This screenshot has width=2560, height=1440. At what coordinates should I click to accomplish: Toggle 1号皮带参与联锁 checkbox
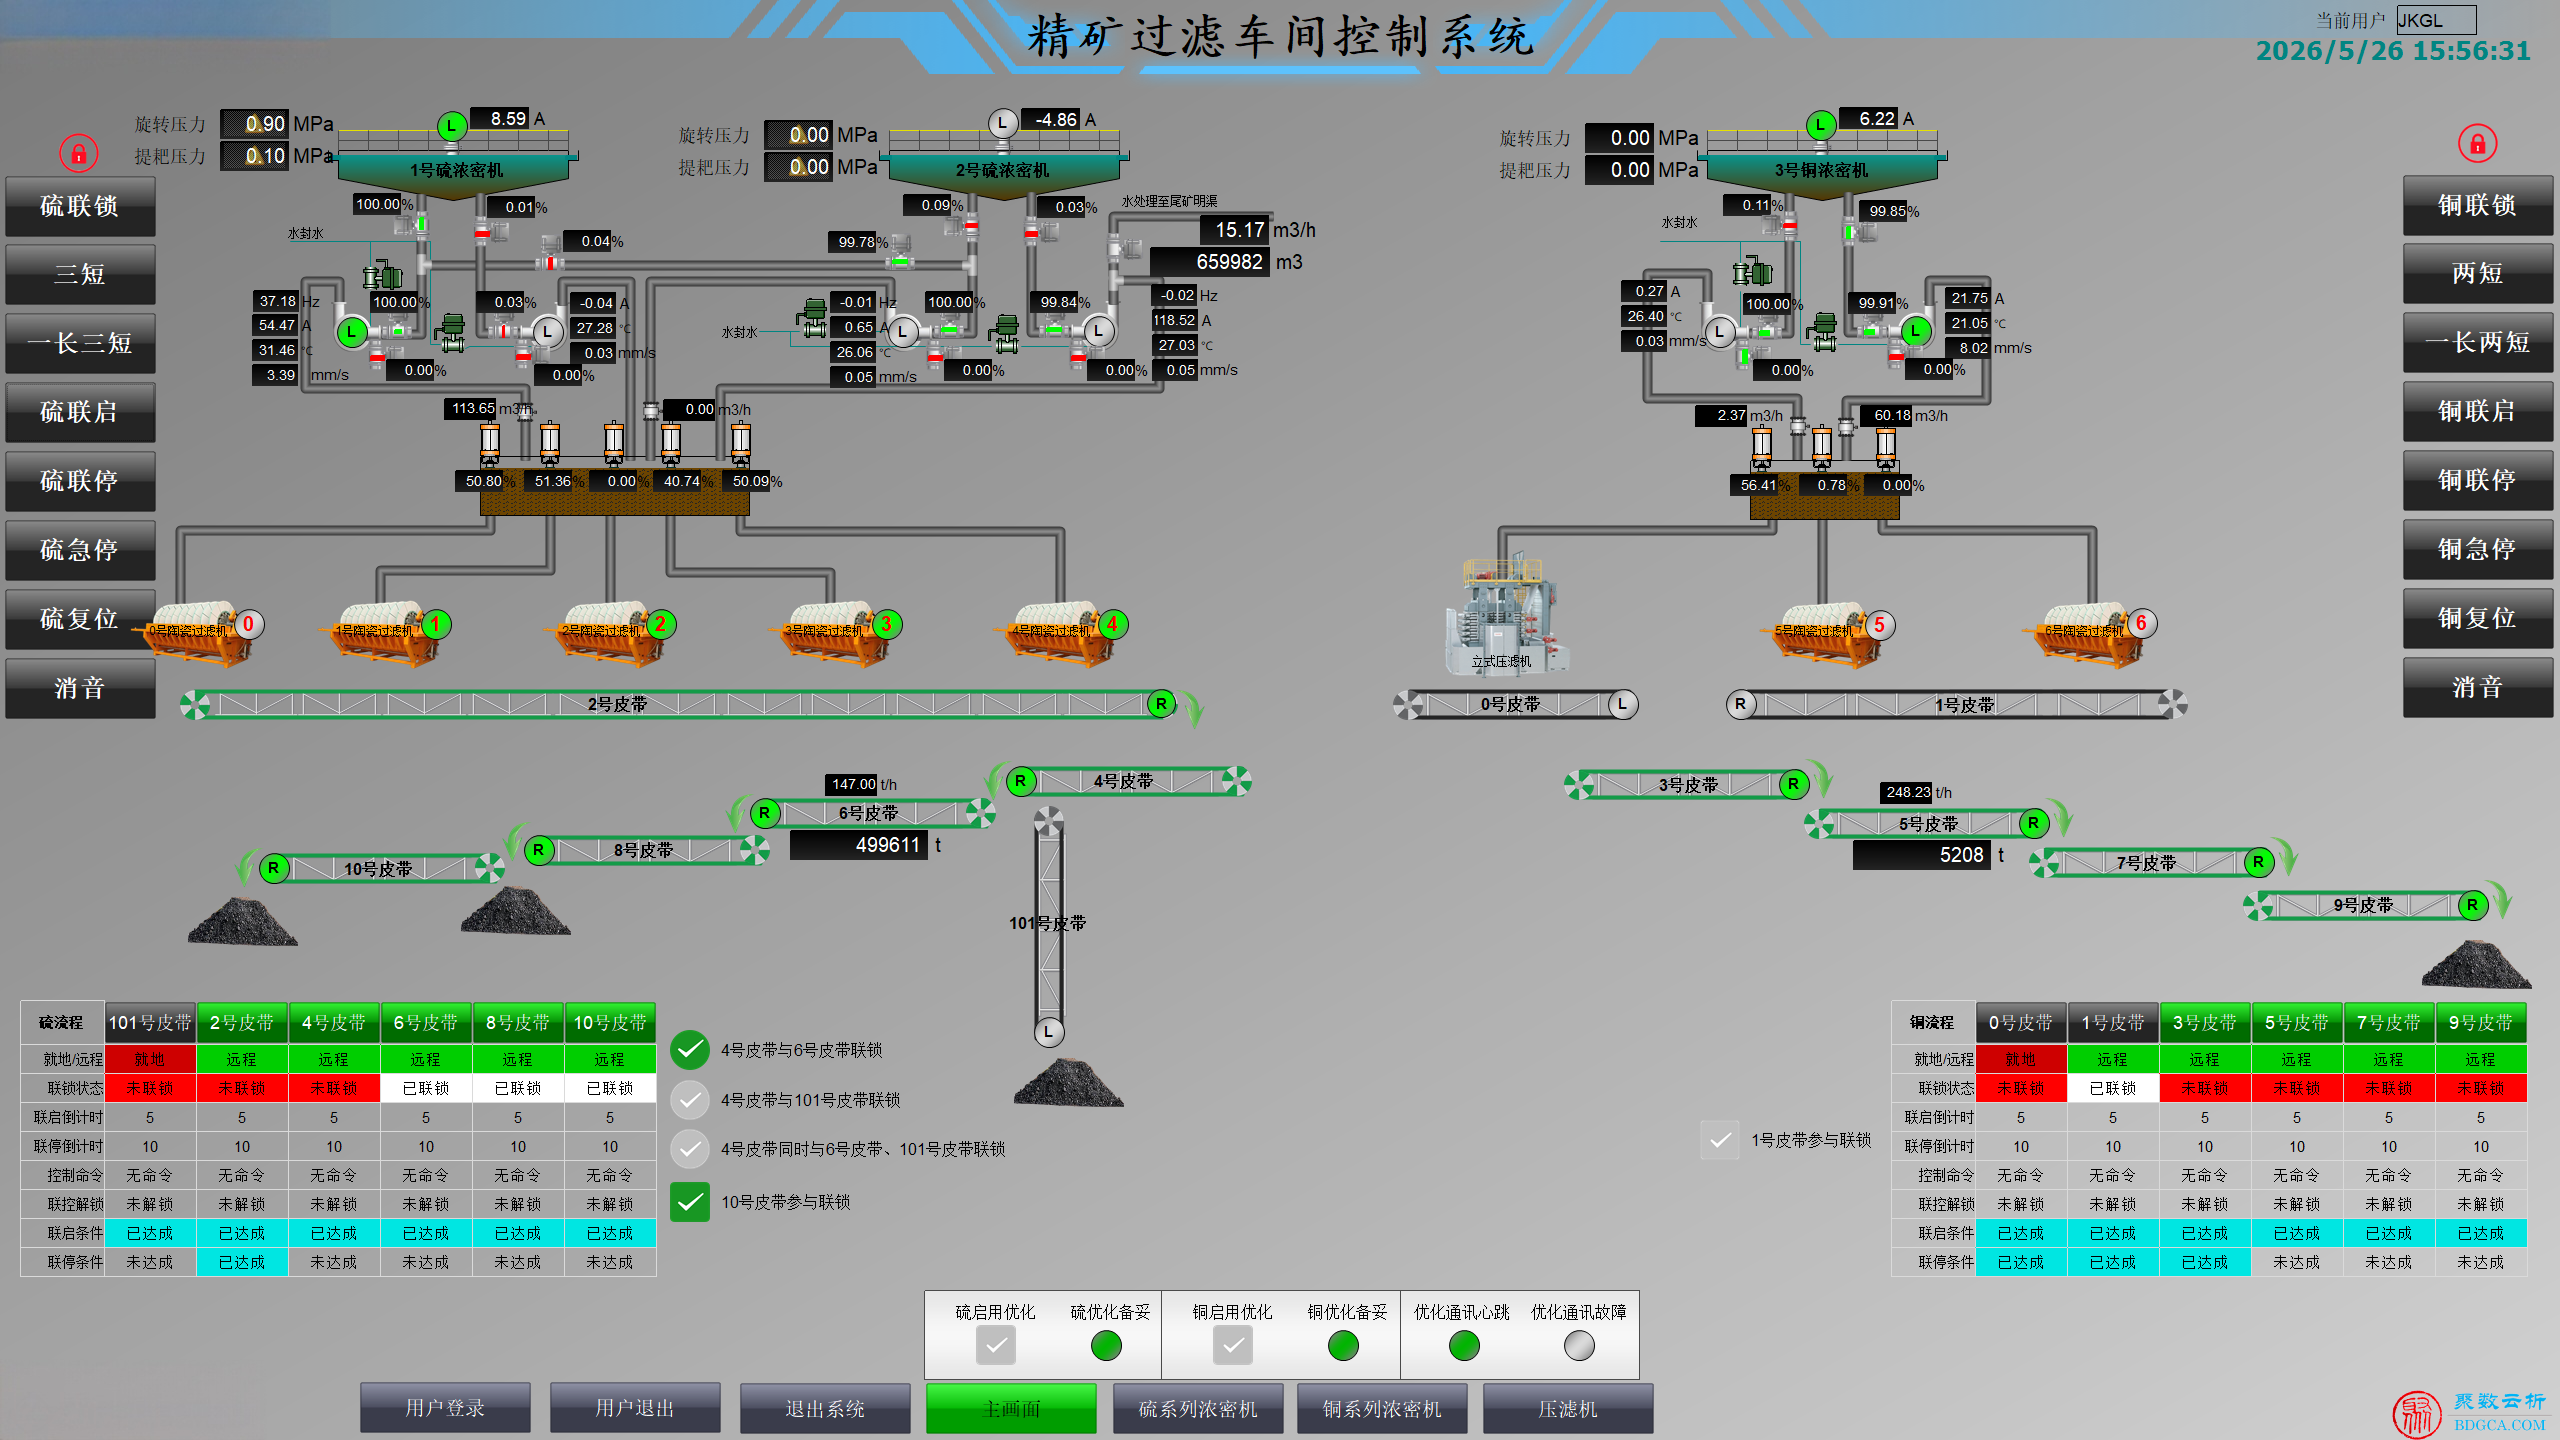point(1720,1140)
